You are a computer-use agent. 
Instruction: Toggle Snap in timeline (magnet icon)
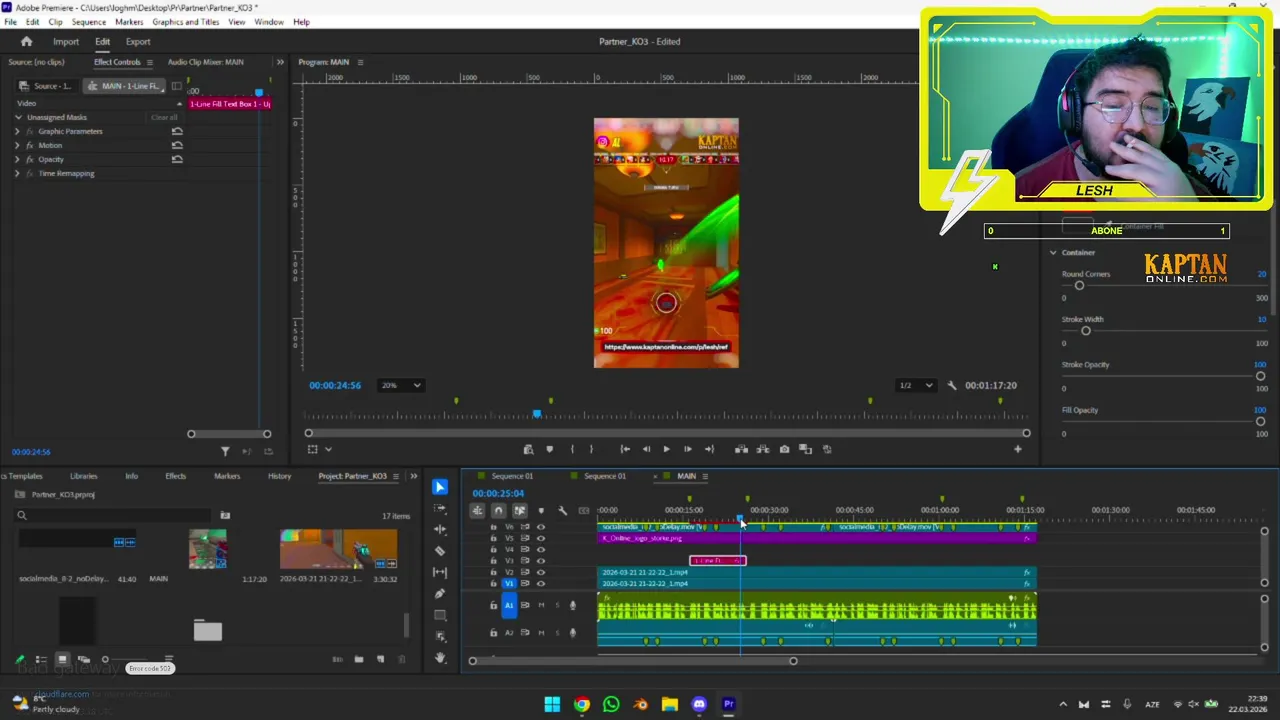pyautogui.click(x=498, y=511)
